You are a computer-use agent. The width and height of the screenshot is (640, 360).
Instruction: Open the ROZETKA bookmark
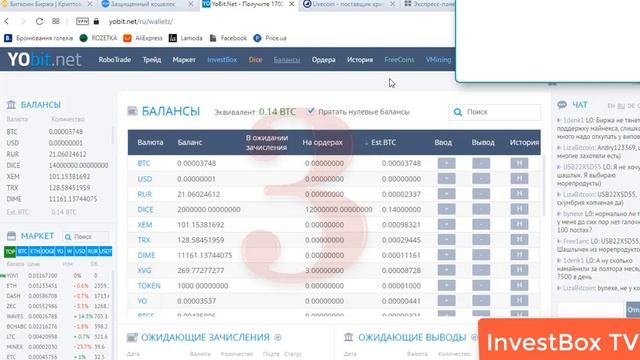pyautogui.click(x=98, y=38)
